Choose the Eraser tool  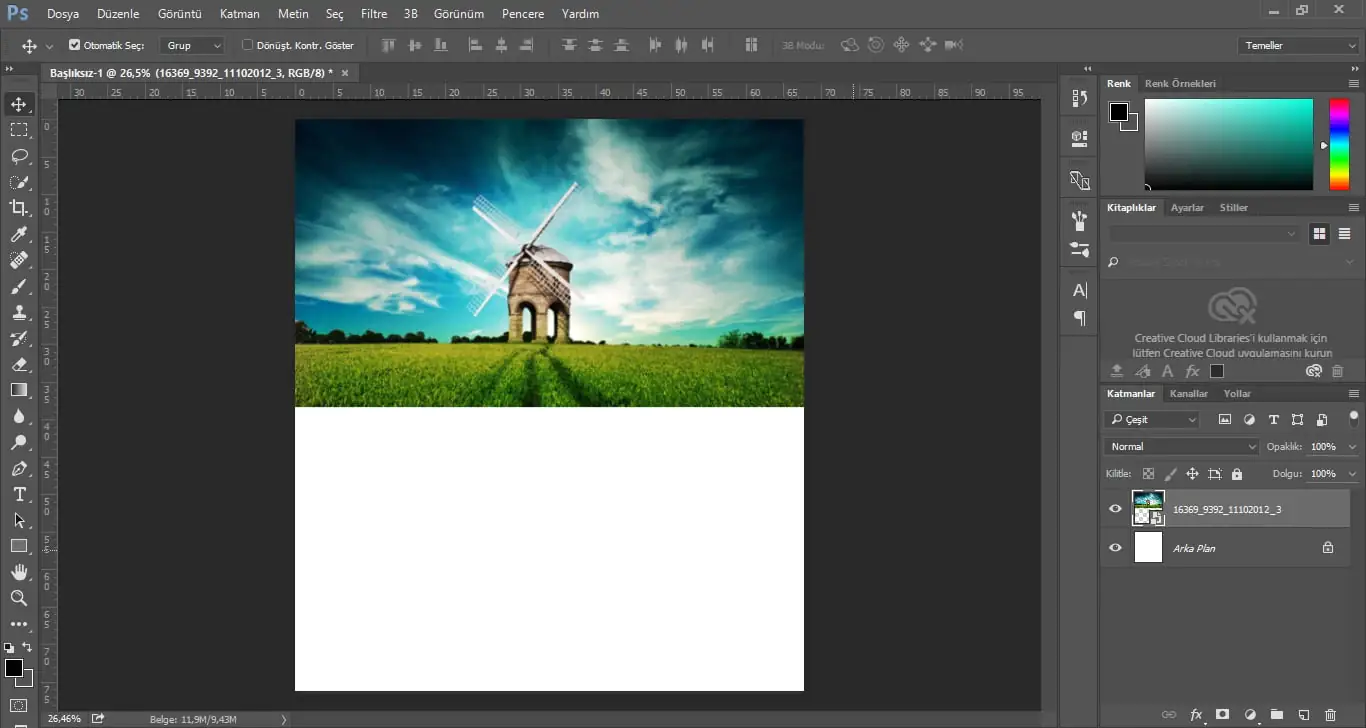pos(19,364)
